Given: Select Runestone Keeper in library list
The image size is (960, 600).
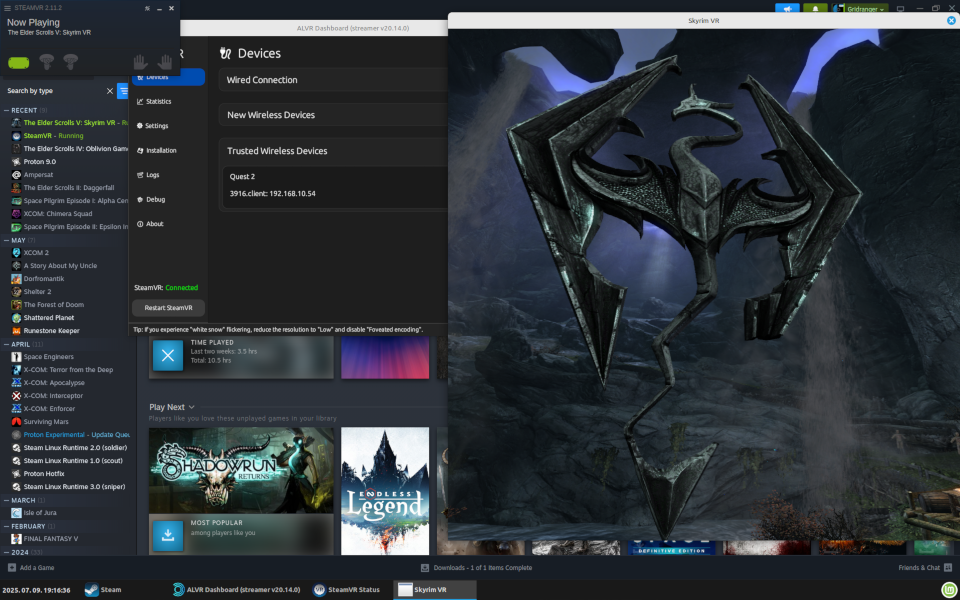Looking at the screenshot, I should pos(51,331).
